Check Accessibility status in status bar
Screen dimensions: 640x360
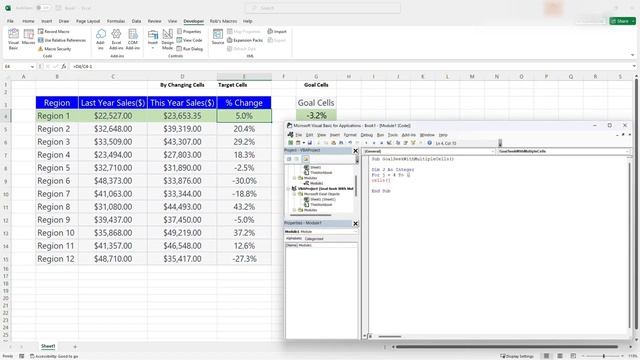tap(54, 356)
